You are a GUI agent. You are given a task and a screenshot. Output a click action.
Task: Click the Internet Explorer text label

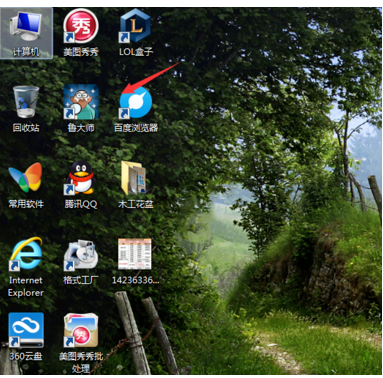pyautogui.click(x=26, y=286)
